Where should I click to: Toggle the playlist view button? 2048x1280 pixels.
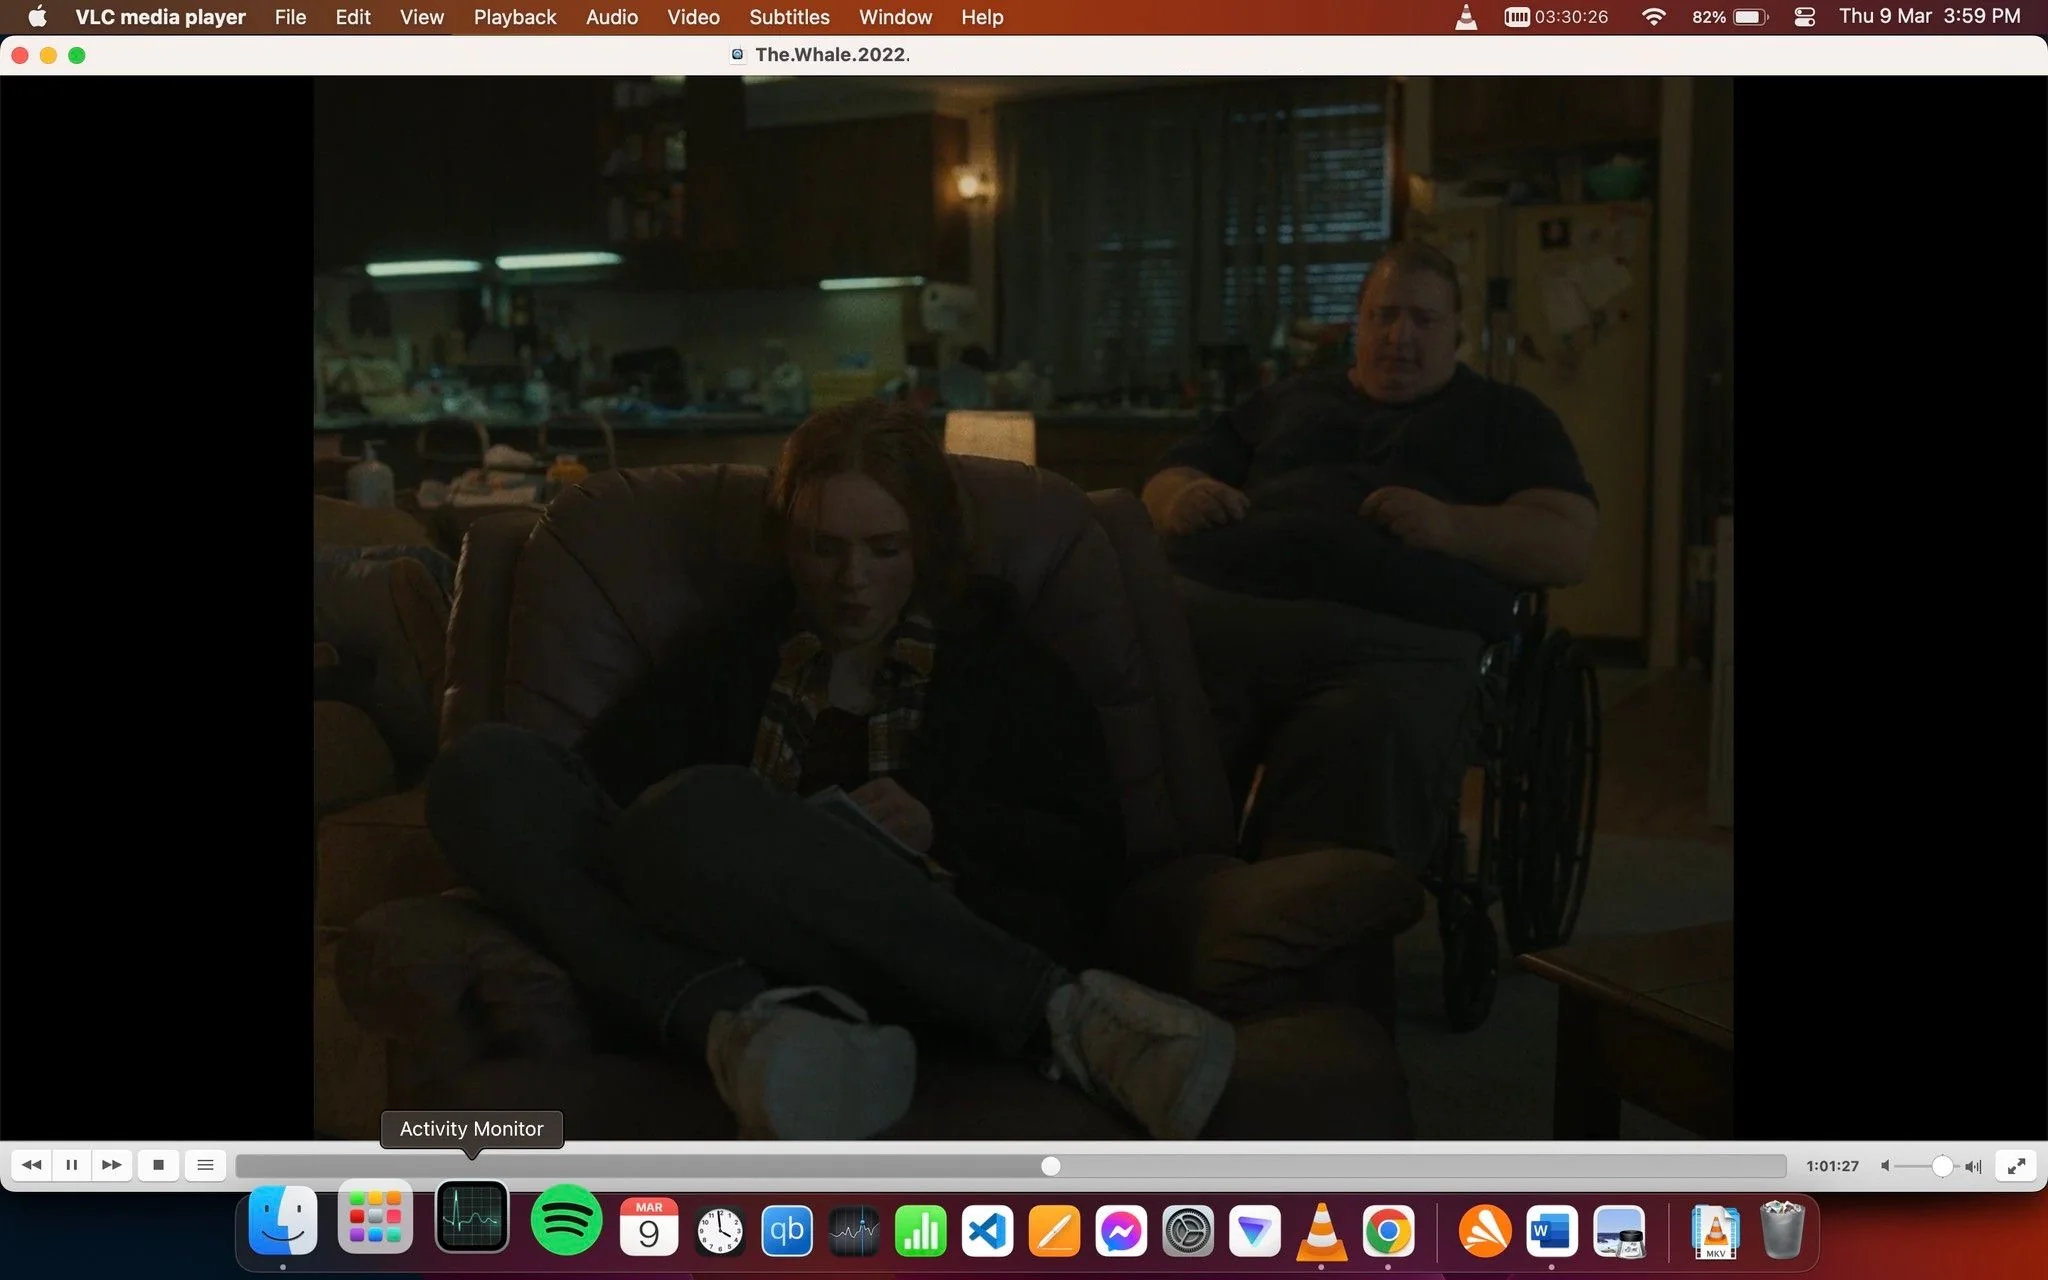coord(205,1165)
